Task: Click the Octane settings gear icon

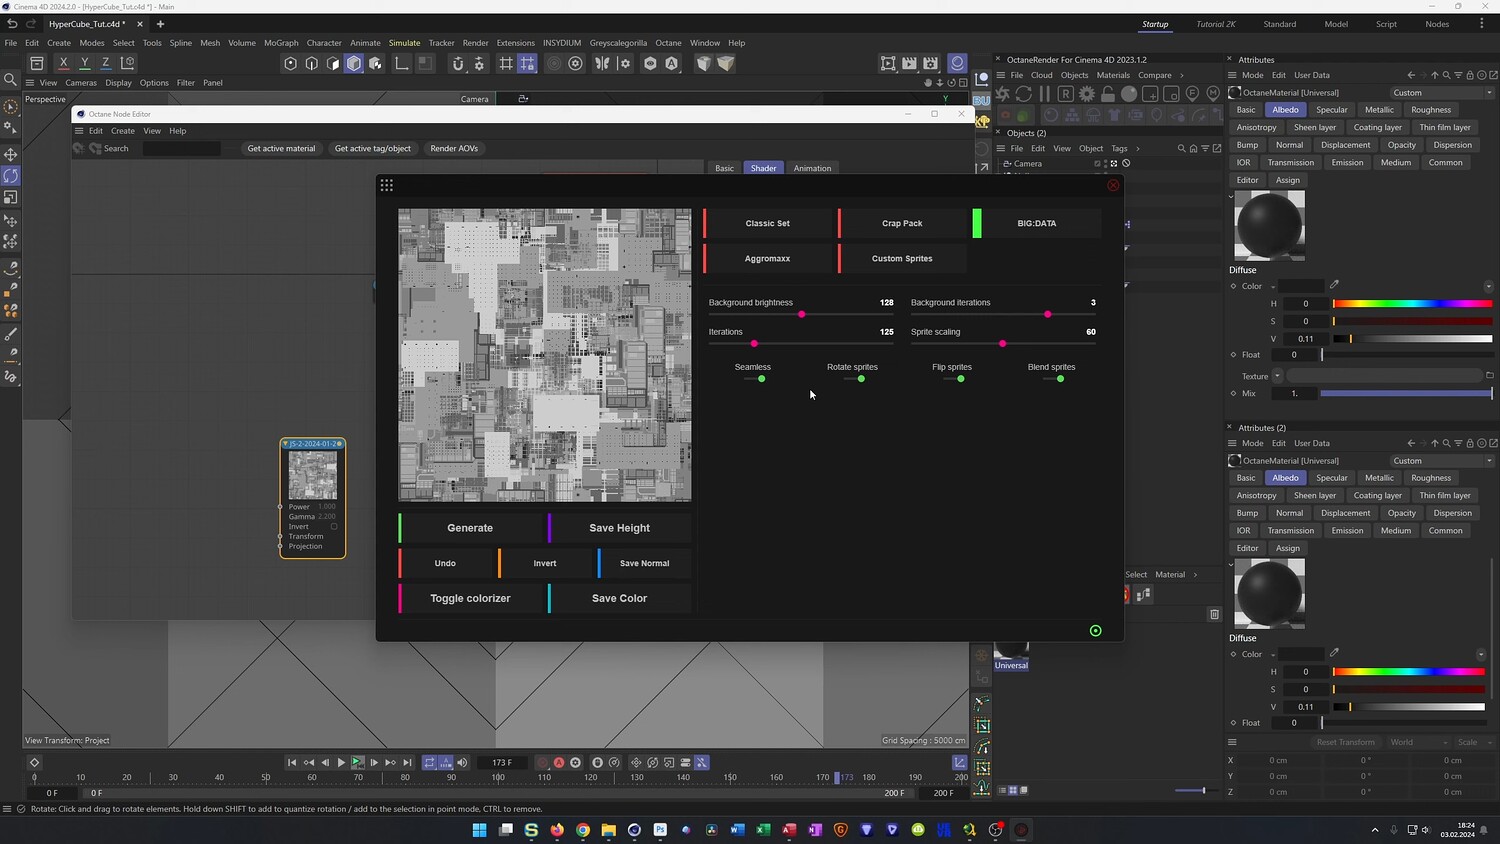Action: (x=1087, y=93)
